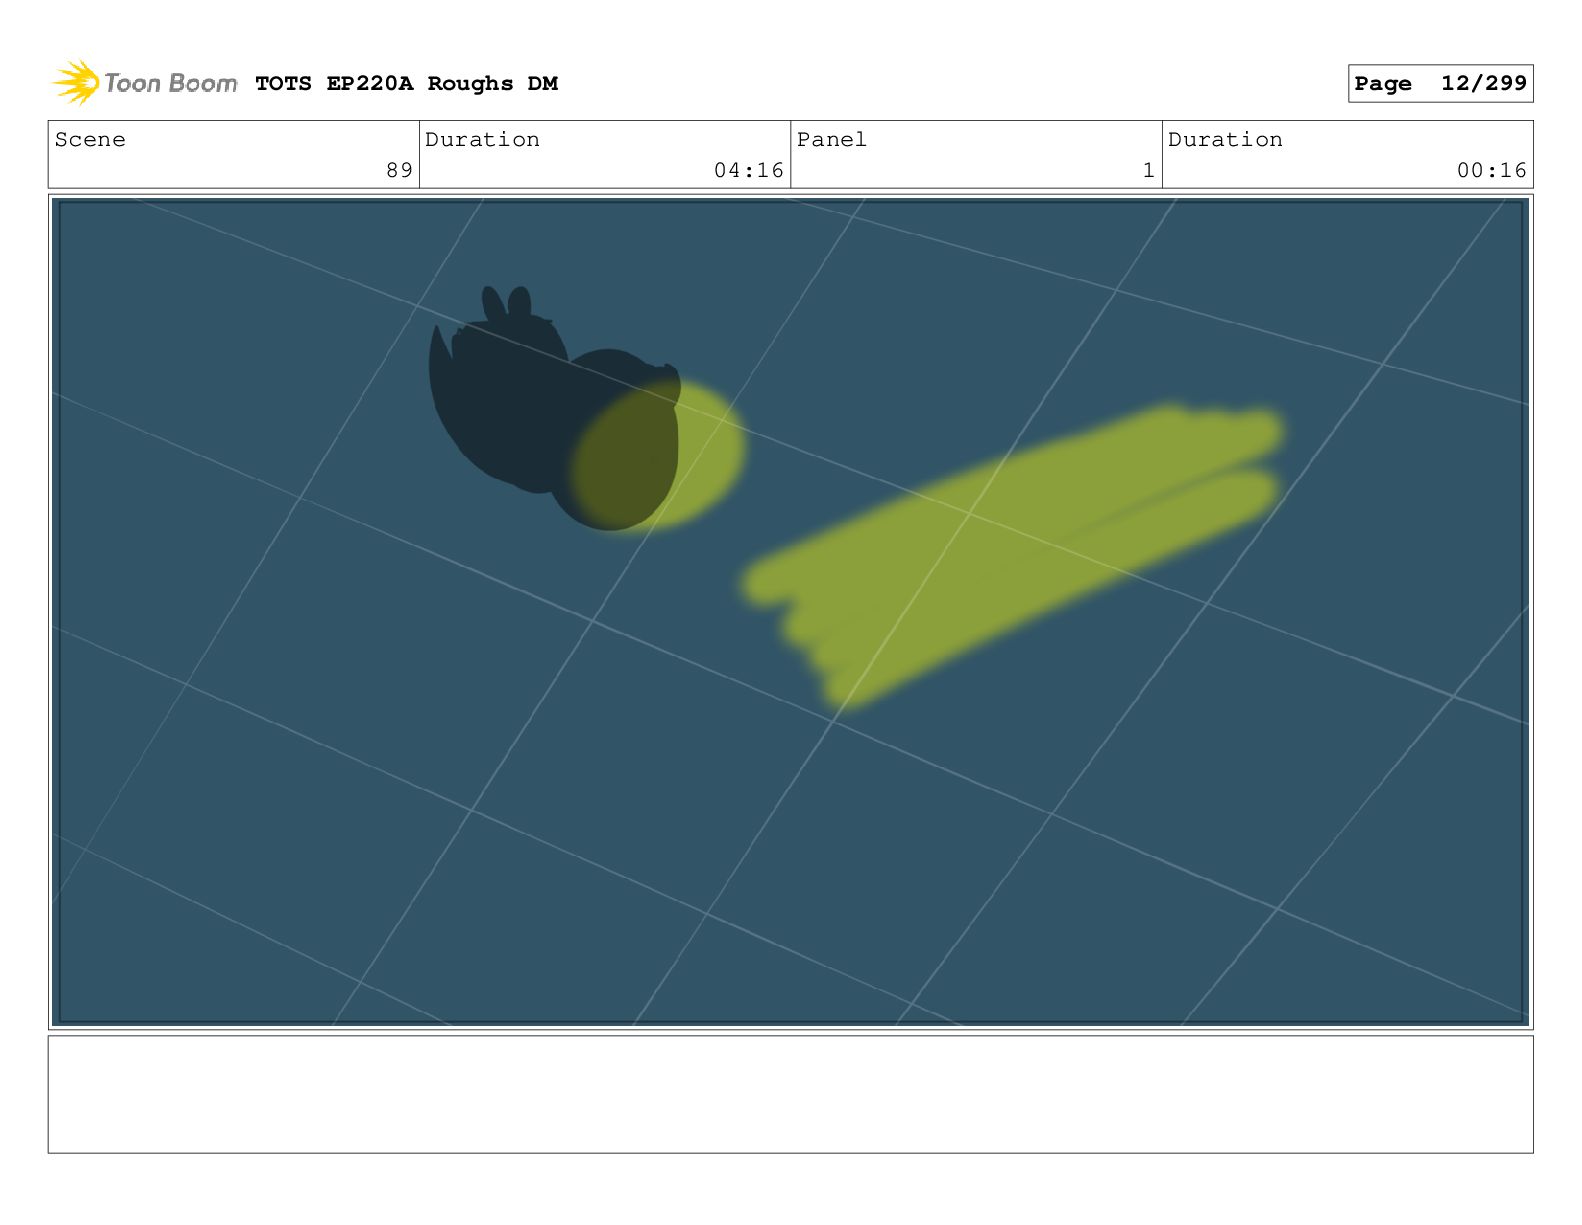The width and height of the screenshot is (1582, 1225).
Task: Click the 'Panel' header label
Action: (x=832, y=140)
